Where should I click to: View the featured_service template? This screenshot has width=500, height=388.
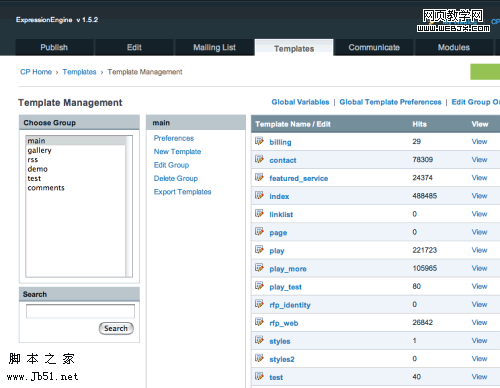click(479, 178)
